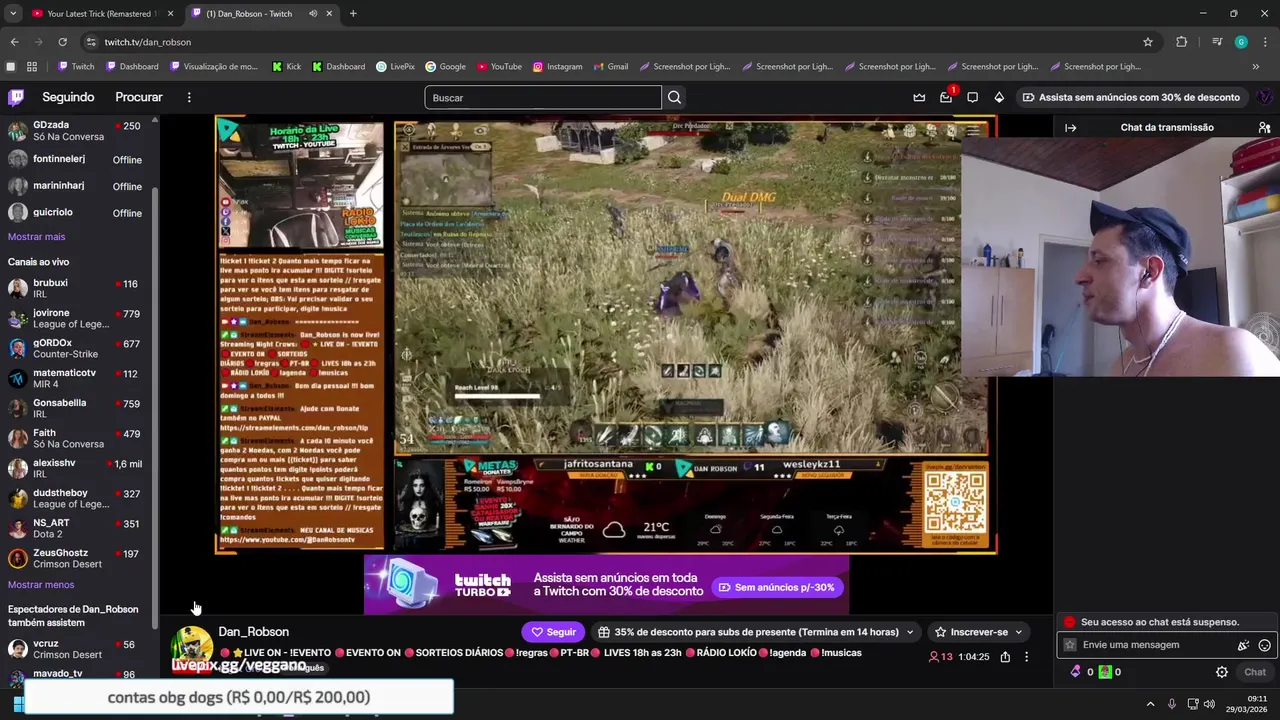Show hidden system tray icons
Image resolution: width=1280 pixels, height=720 pixels.
1150,705
